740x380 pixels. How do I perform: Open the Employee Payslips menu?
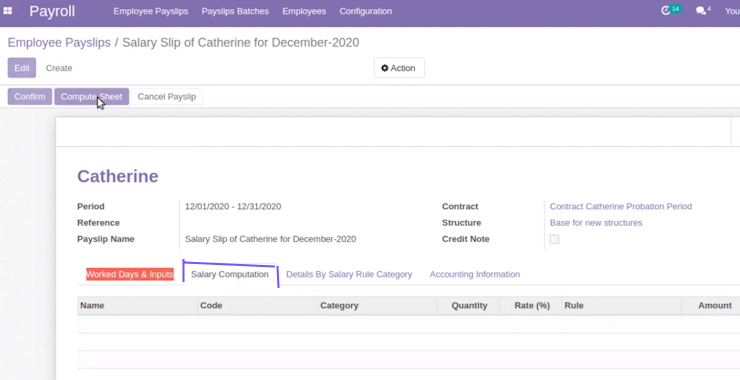pos(151,11)
